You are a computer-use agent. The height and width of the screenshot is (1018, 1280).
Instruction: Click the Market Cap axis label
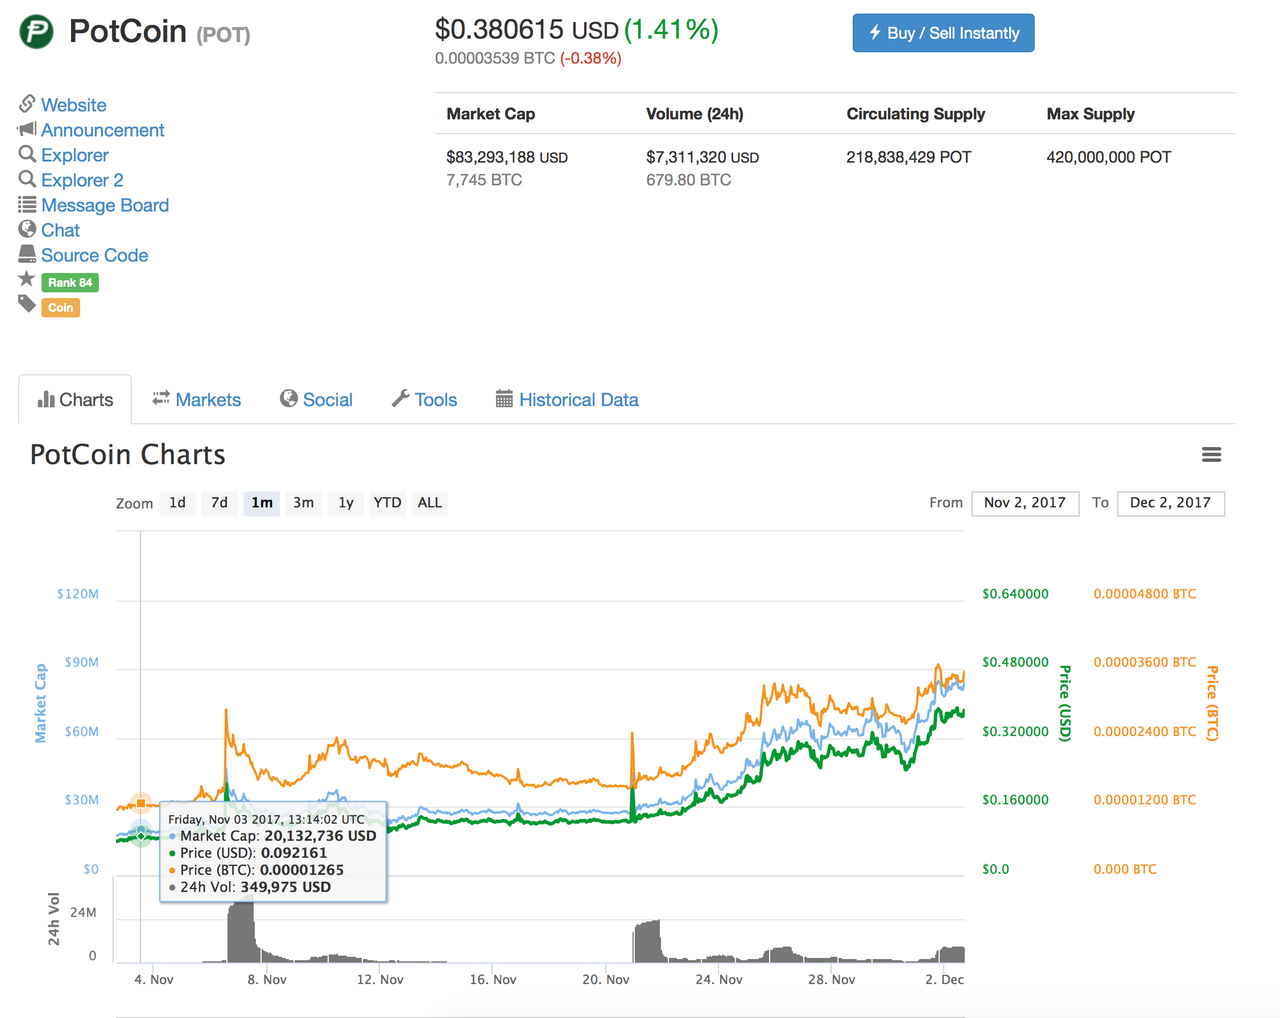pyautogui.click(x=41, y=703)
